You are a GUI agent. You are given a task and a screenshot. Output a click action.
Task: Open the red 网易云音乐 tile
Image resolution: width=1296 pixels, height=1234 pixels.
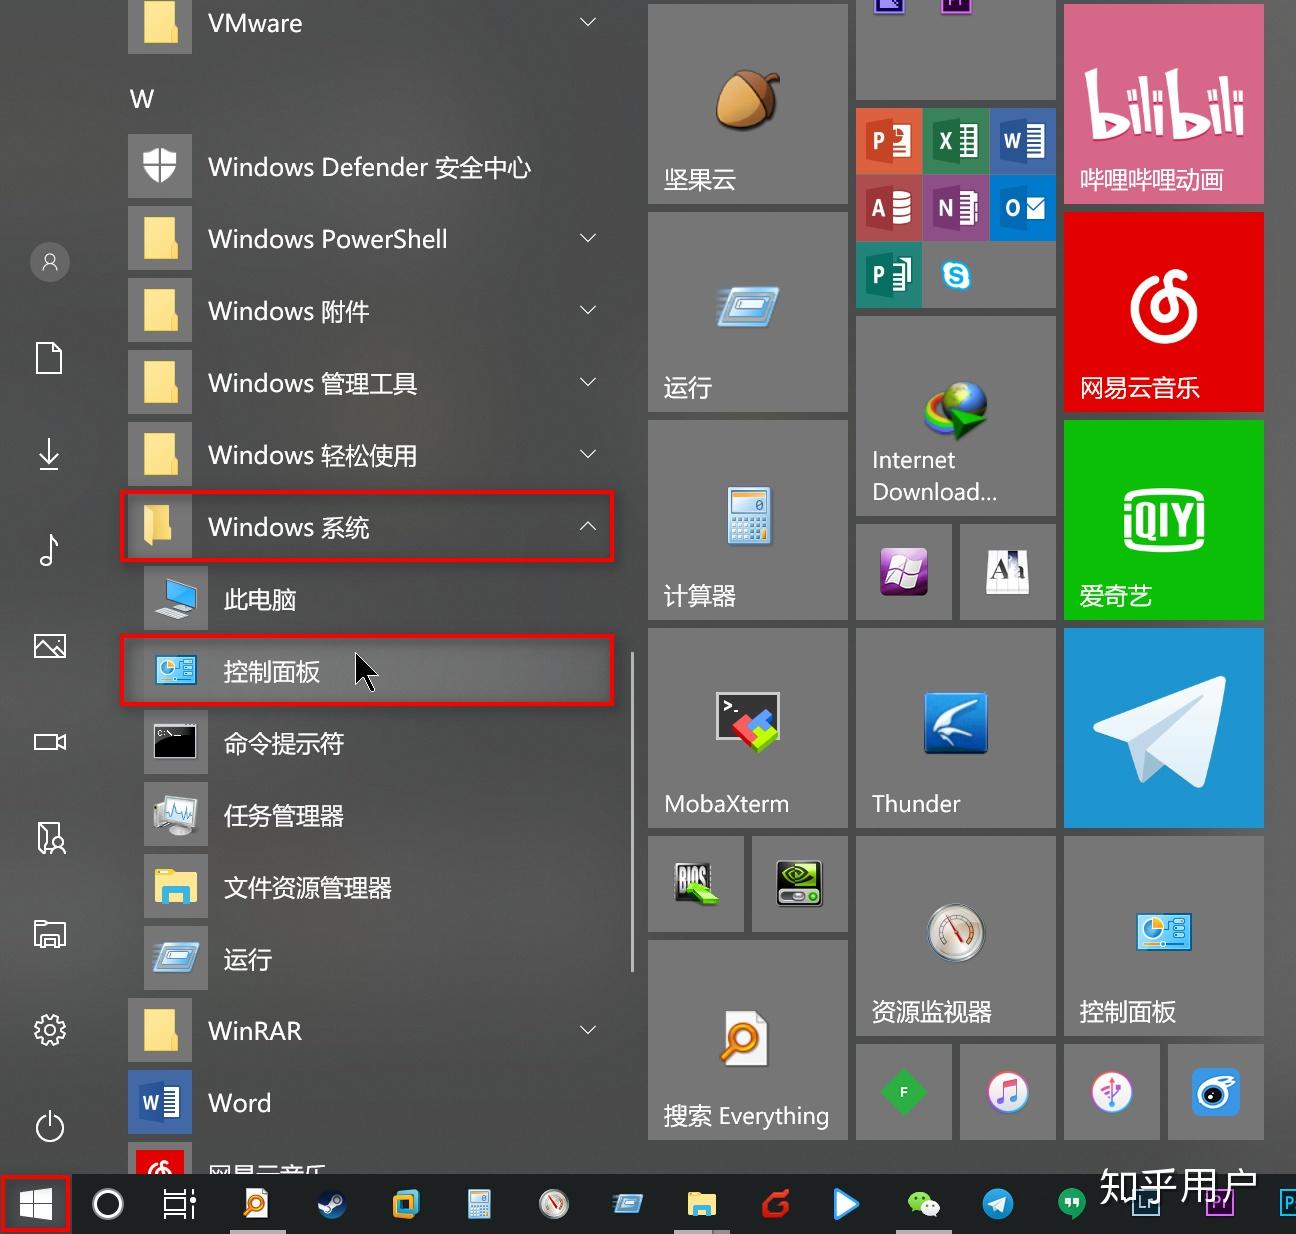[1163, 312]
